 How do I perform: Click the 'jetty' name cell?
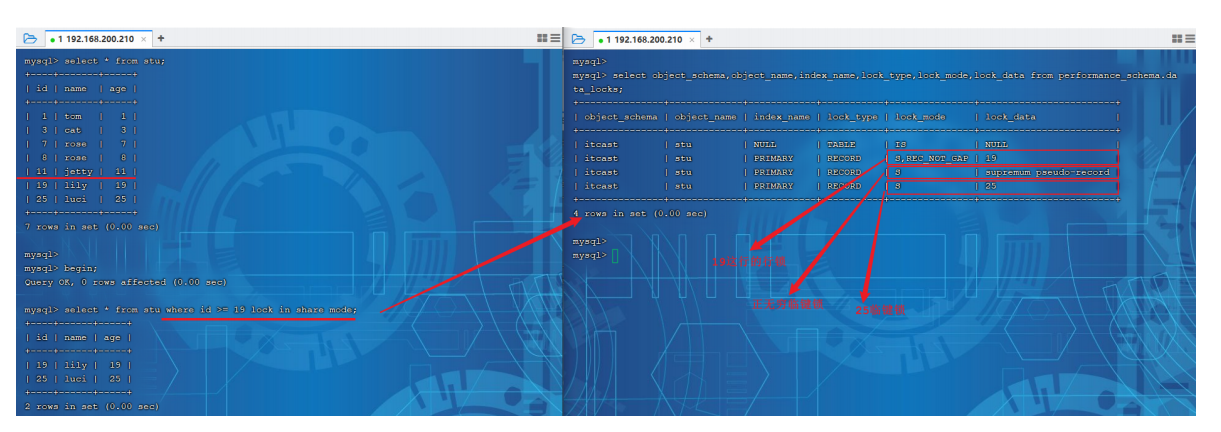point(79,172)
